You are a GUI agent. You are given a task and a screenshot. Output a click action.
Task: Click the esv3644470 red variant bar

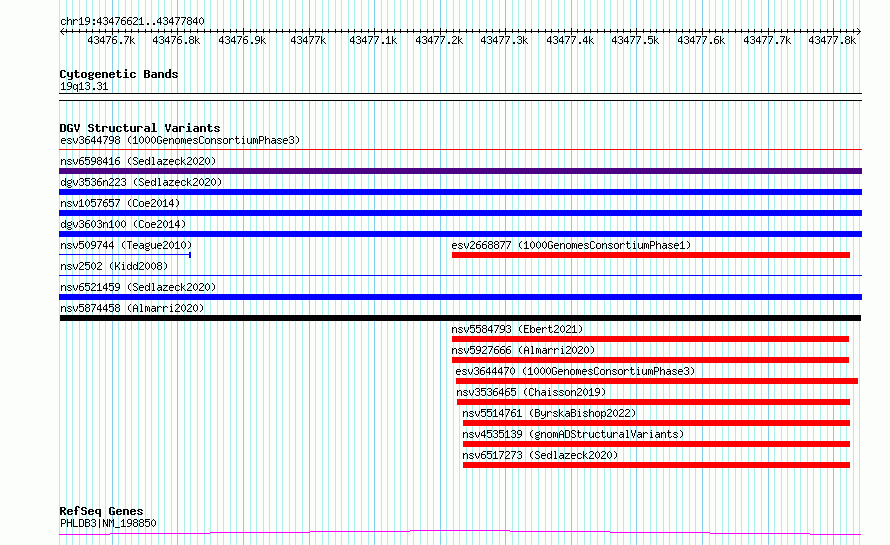[656, 381]
